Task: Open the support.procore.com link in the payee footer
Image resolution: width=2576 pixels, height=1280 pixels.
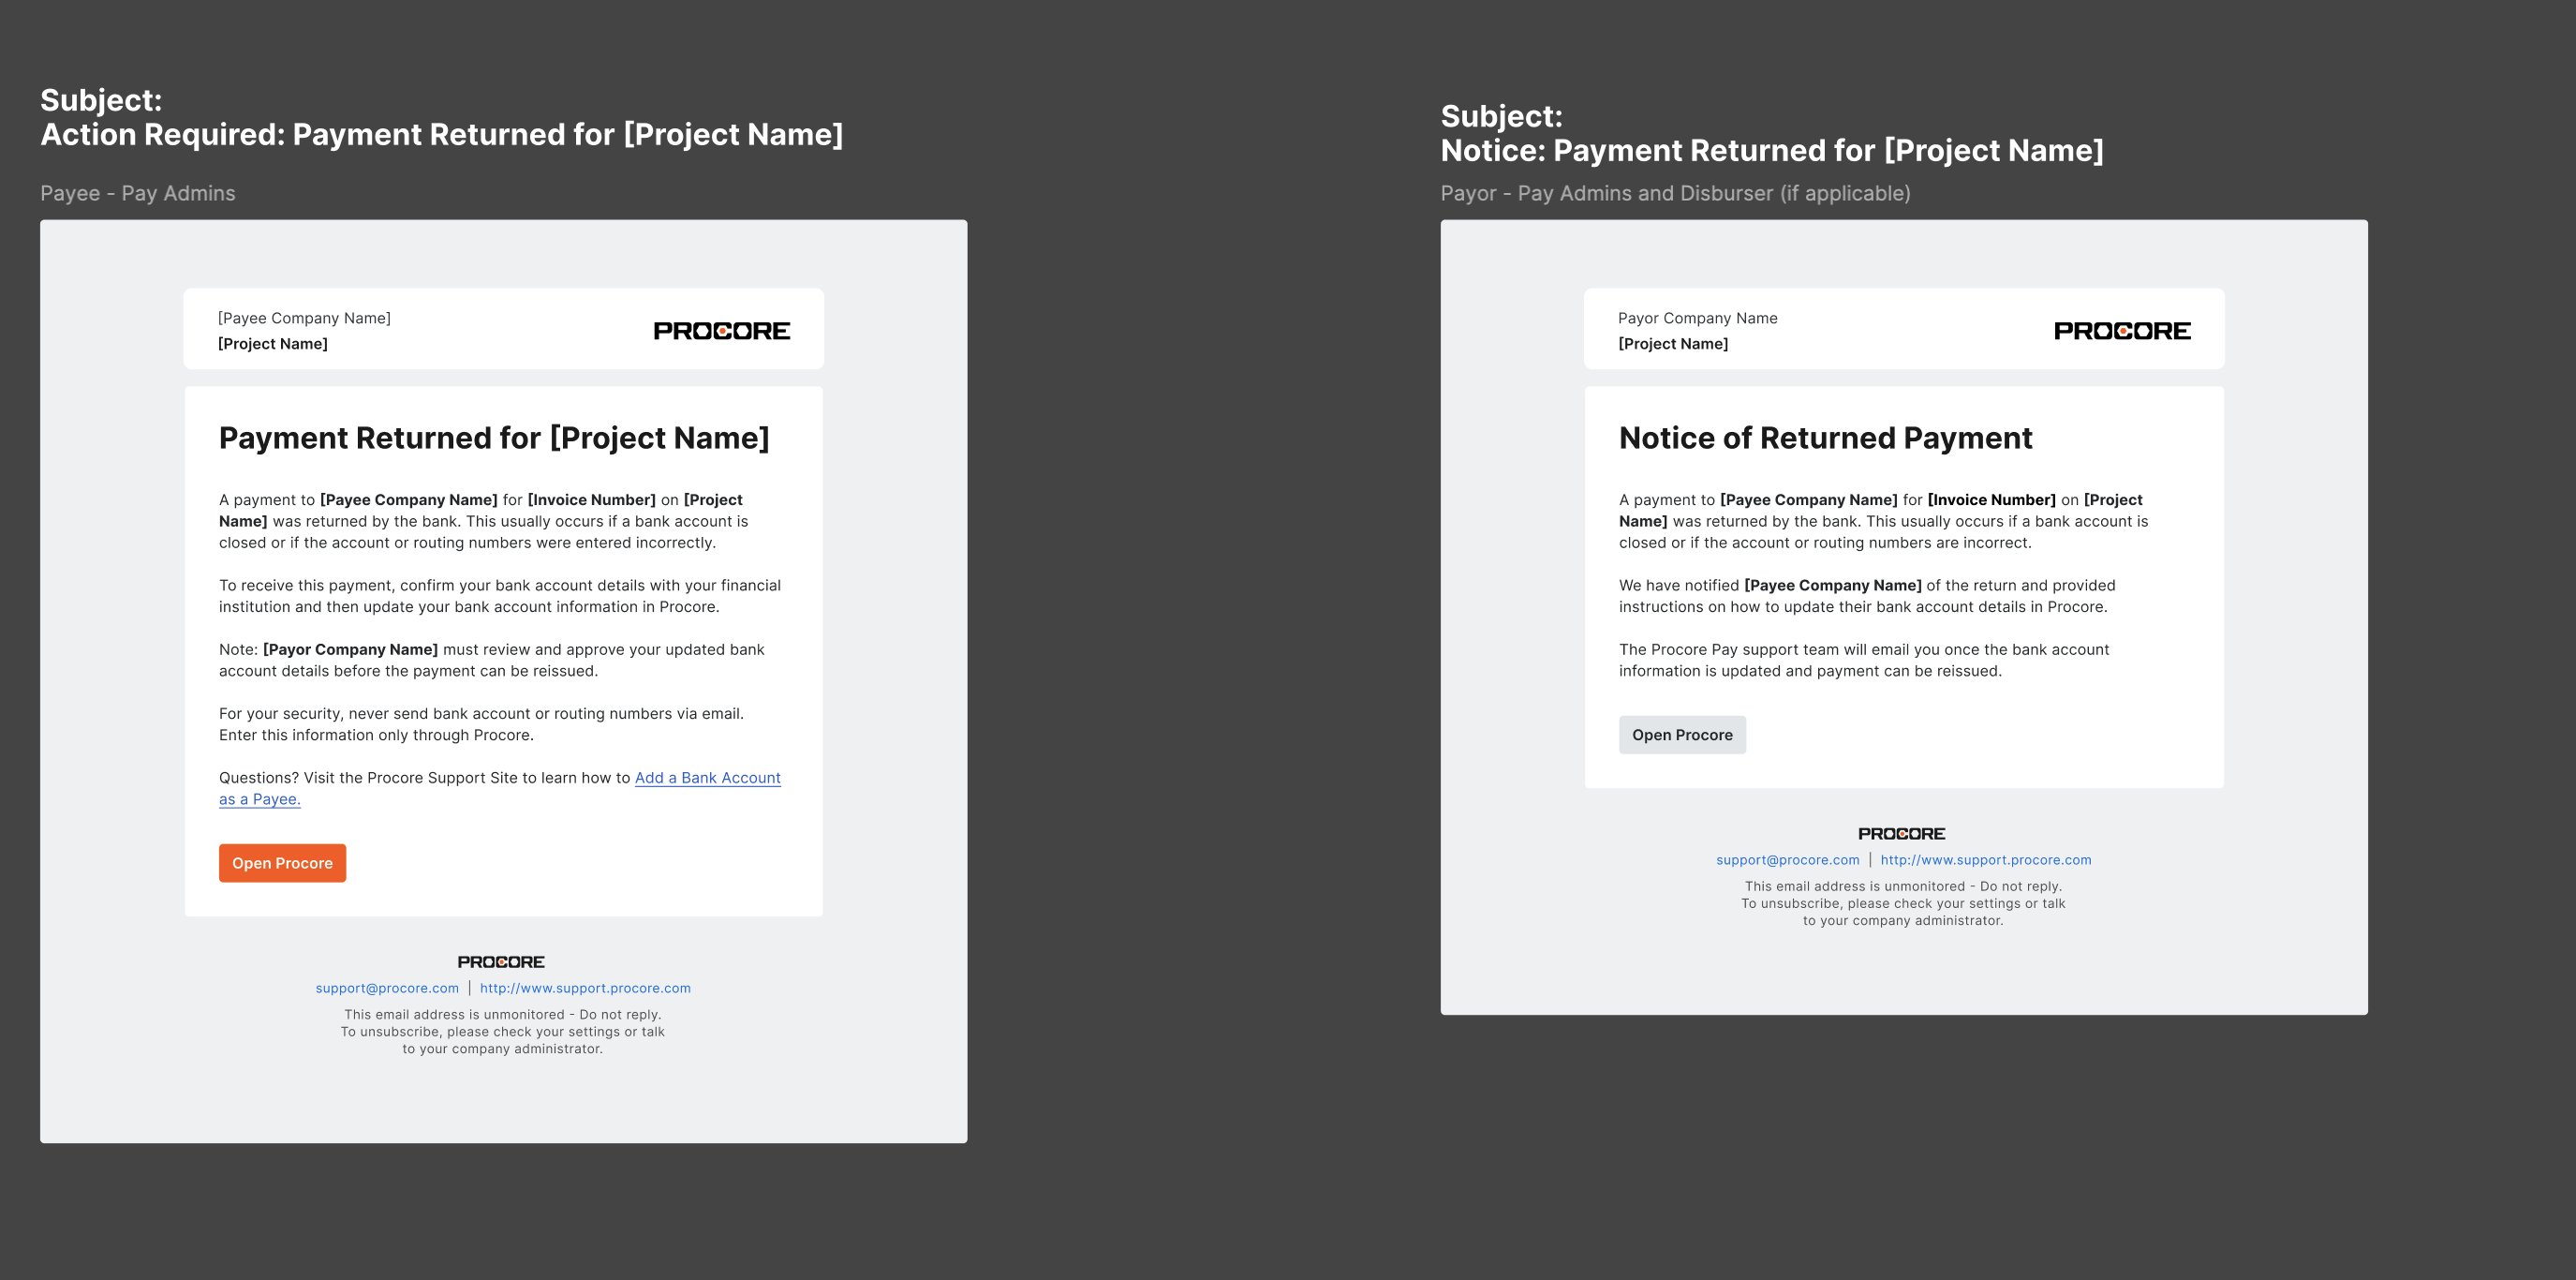Action: pyautogui.click(x=585, y=988)
